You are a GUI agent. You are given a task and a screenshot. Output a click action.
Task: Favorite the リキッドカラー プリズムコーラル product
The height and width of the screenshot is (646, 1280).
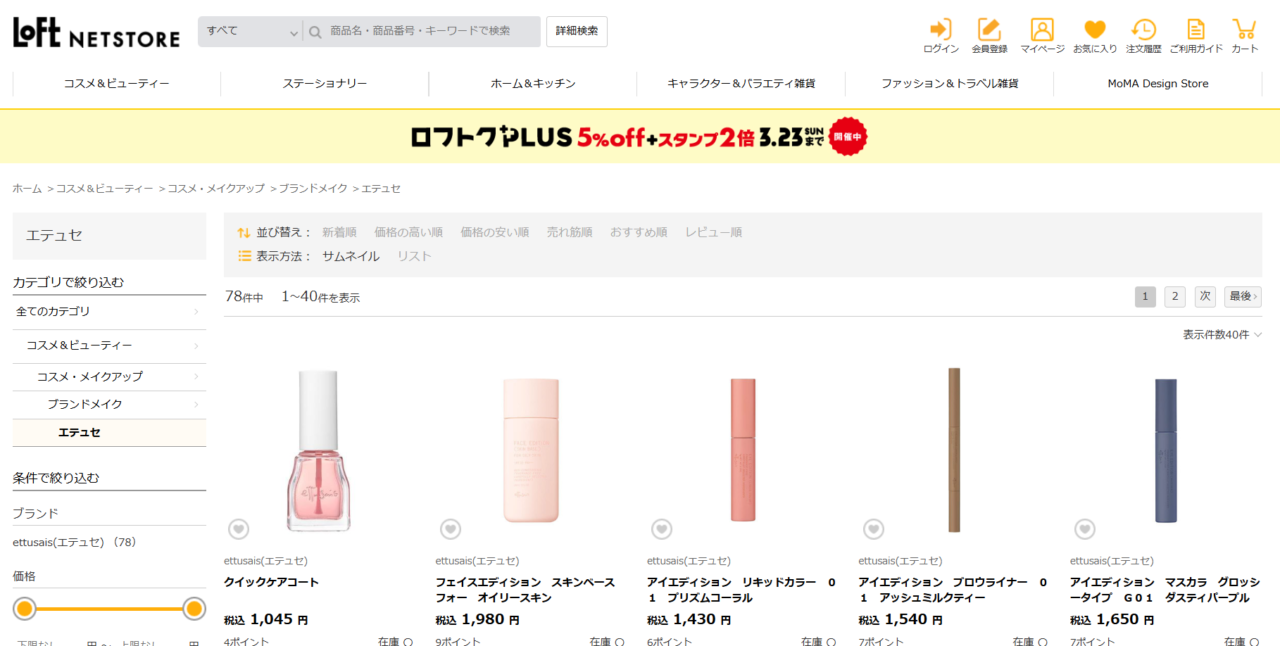tap(661, 529)
